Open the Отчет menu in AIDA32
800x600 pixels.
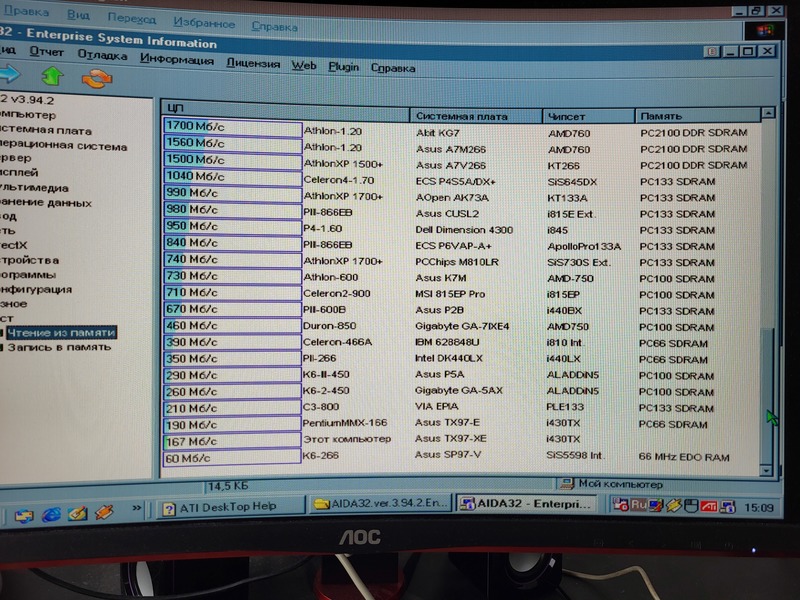click(x=46, y=52)
